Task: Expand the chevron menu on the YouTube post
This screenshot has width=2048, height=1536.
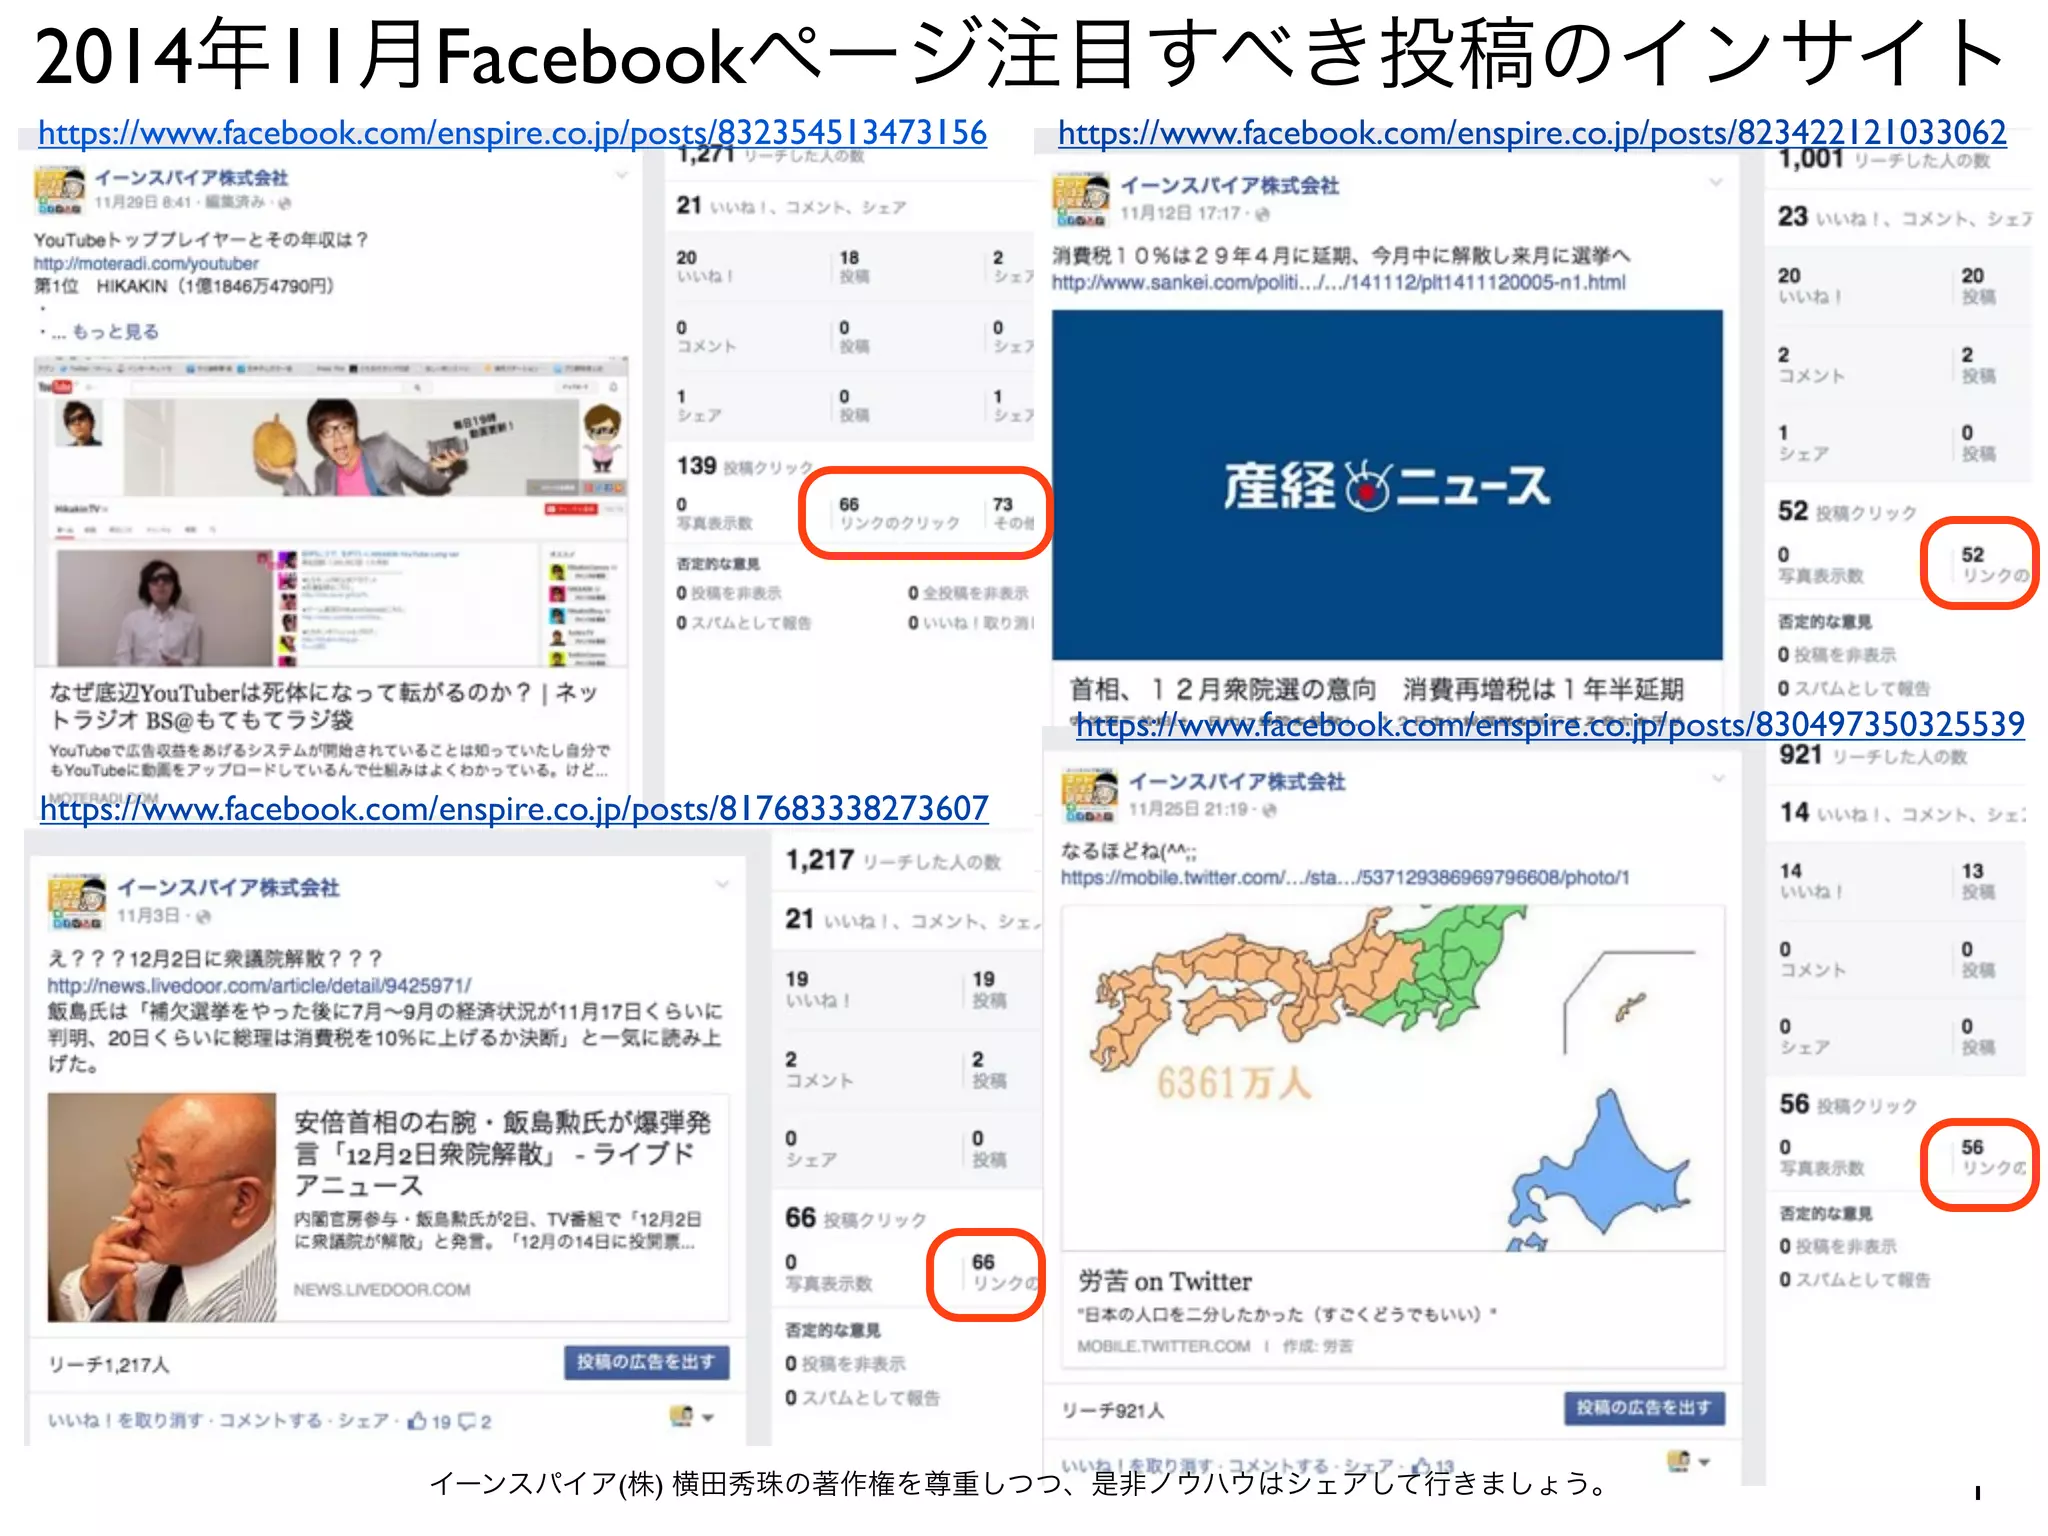Action: pyautogui.click(x=621, y=176)
